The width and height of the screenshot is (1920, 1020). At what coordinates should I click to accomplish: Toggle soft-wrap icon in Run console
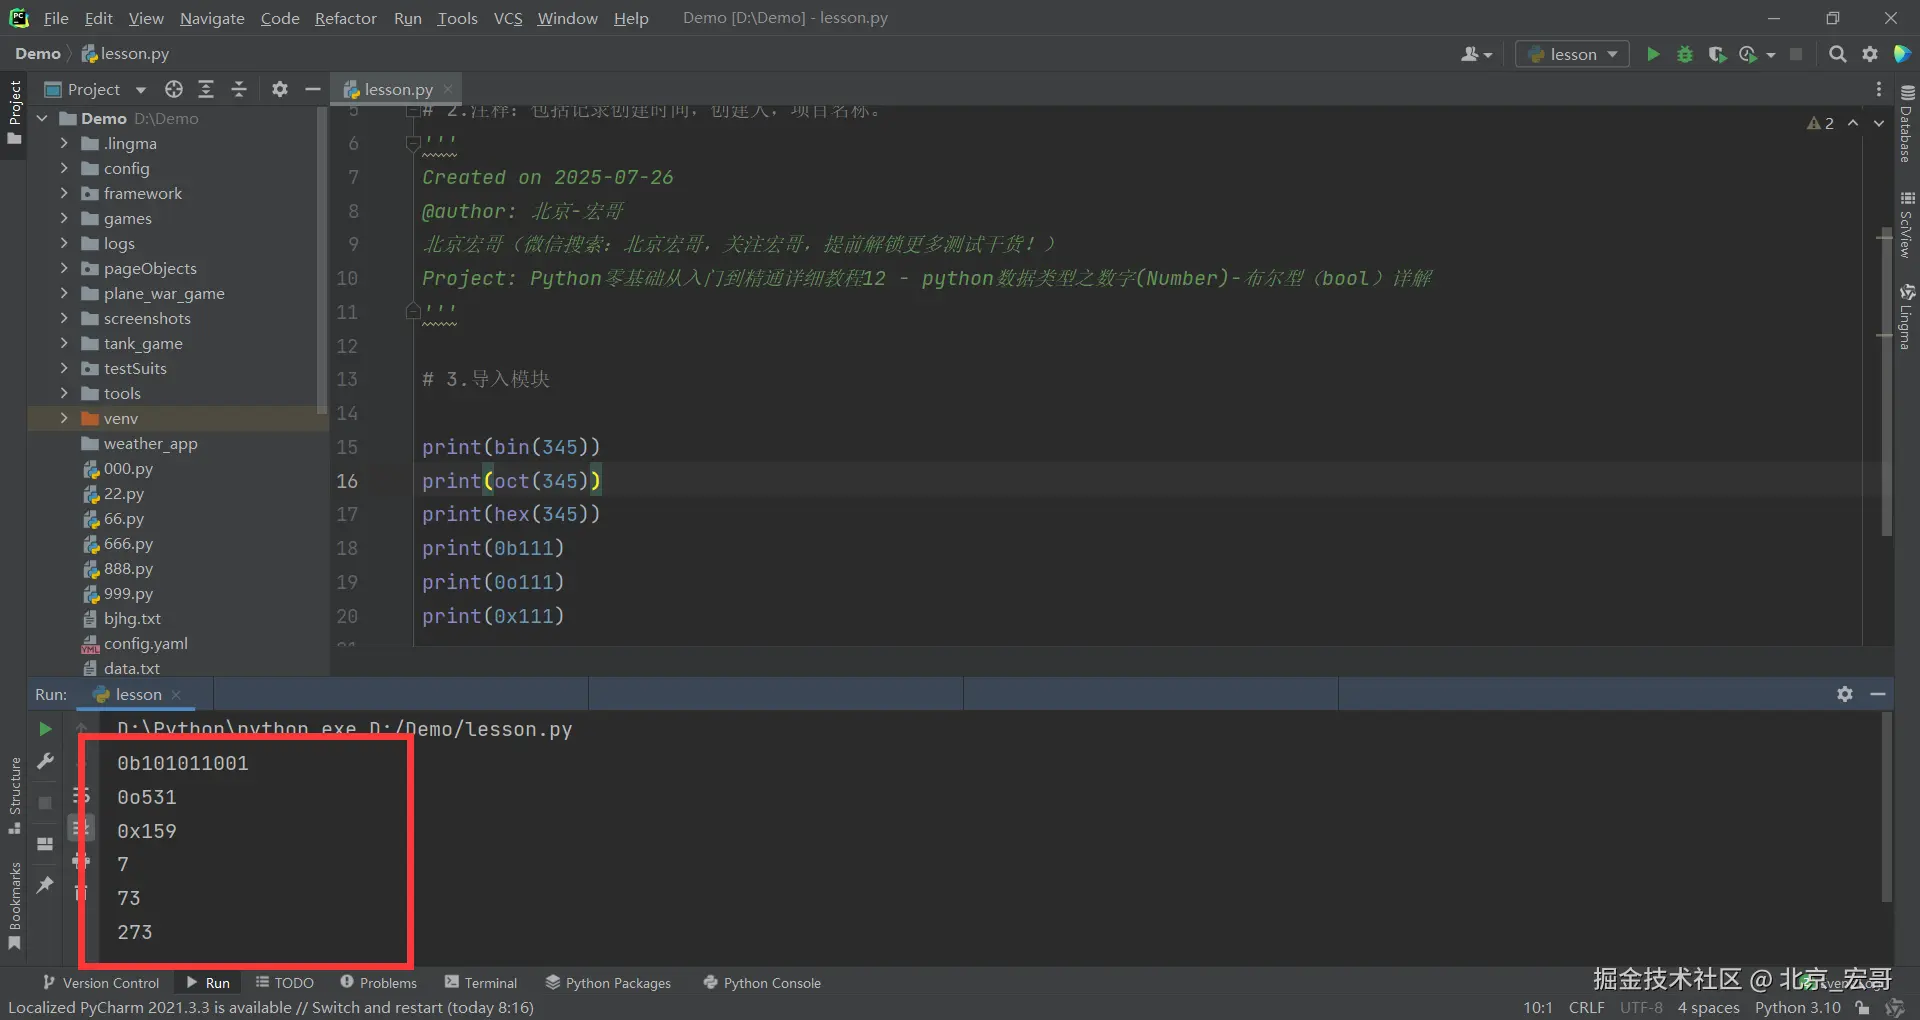pyautogui.click(x=81, y=795)
